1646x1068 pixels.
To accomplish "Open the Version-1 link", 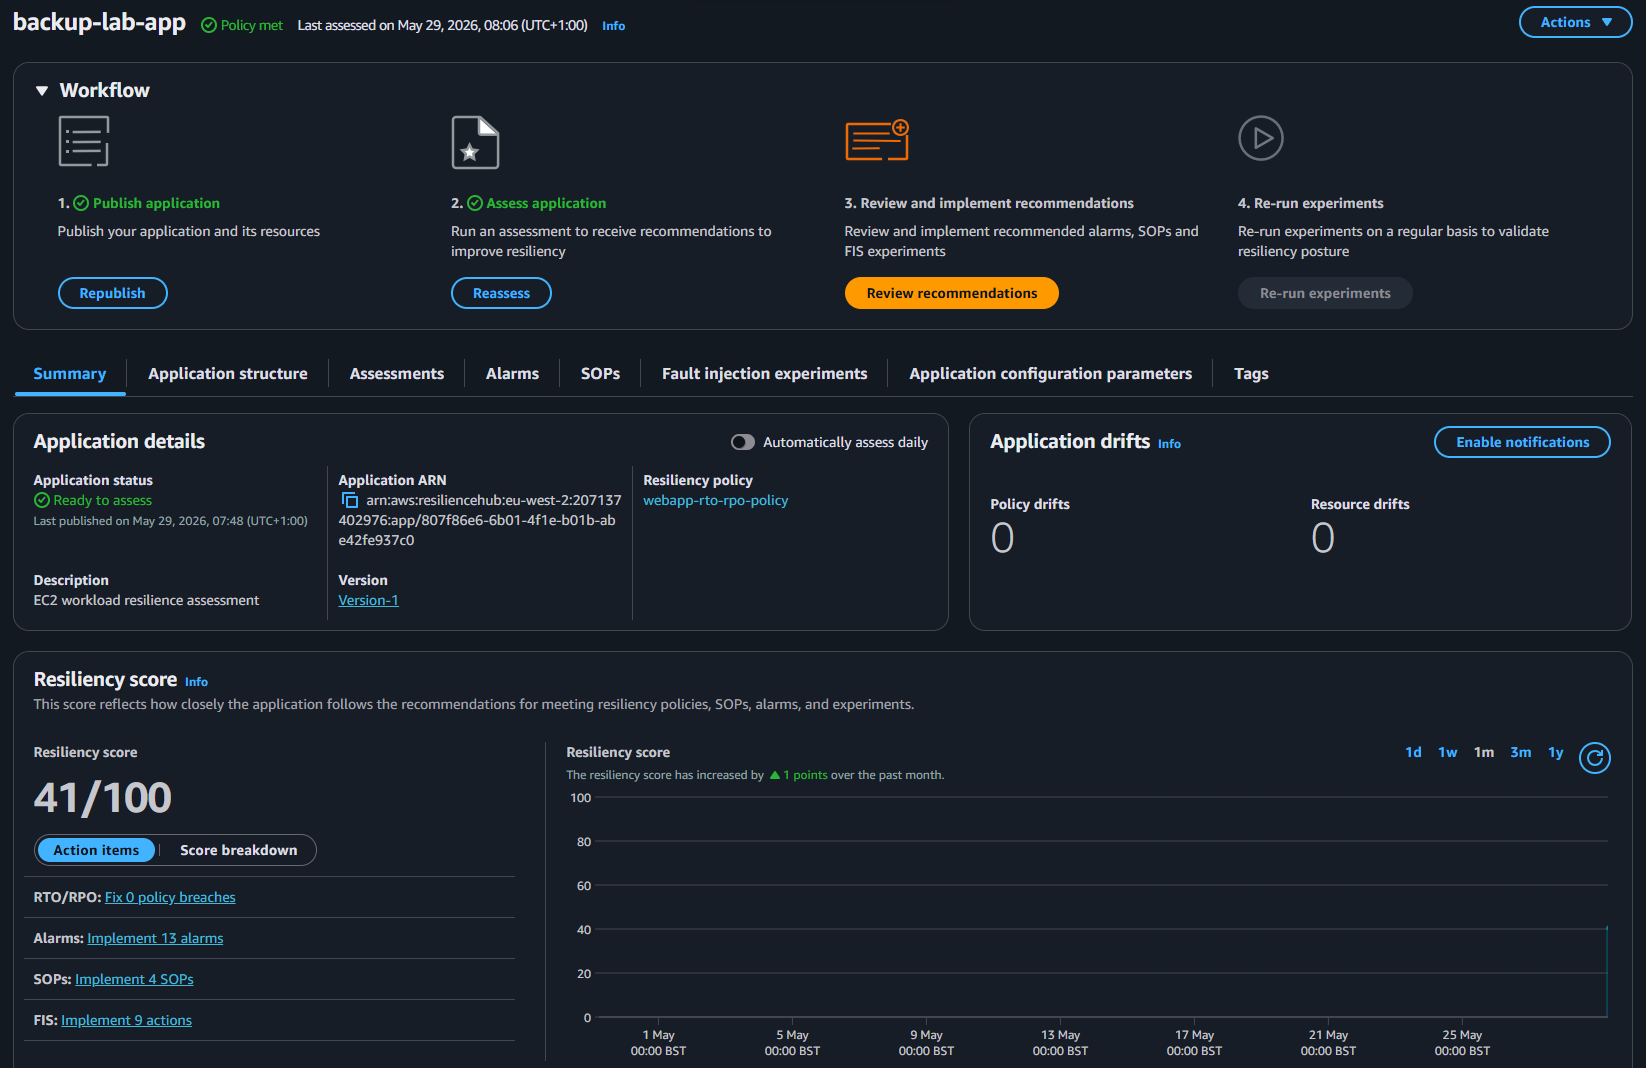I will [x=369, y=600].
